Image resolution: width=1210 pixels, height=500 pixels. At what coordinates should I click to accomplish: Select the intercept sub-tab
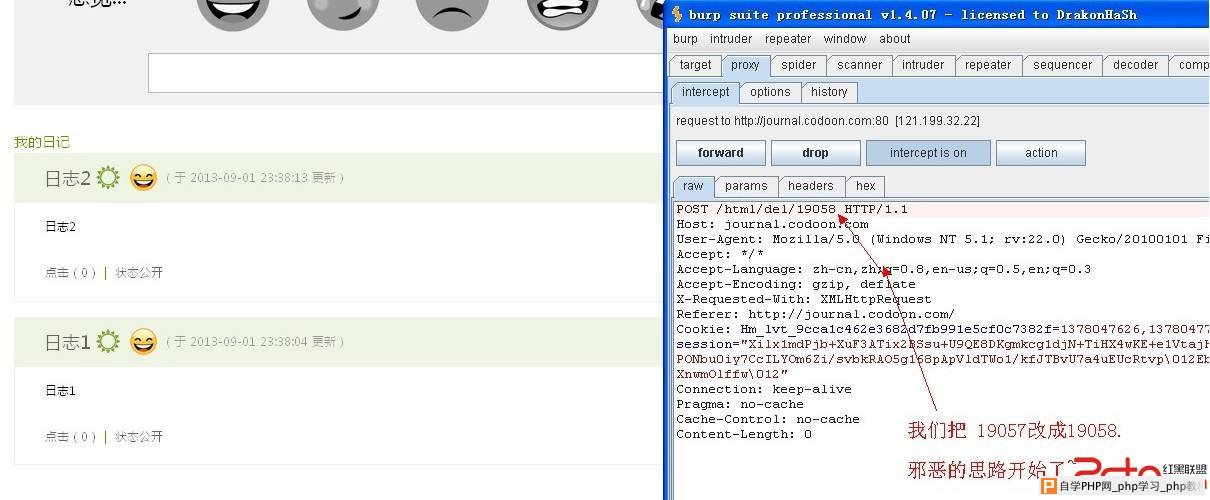point(706,92)
